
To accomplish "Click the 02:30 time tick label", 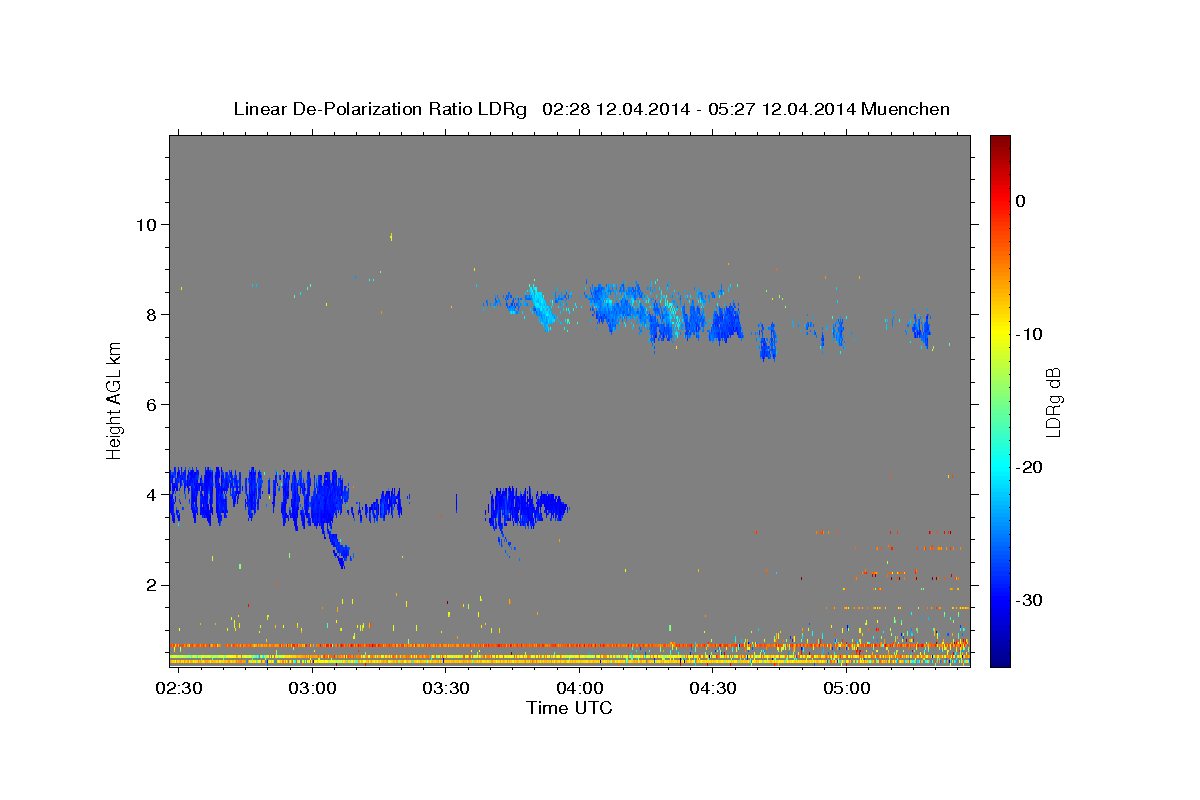I will pos(179,689).
